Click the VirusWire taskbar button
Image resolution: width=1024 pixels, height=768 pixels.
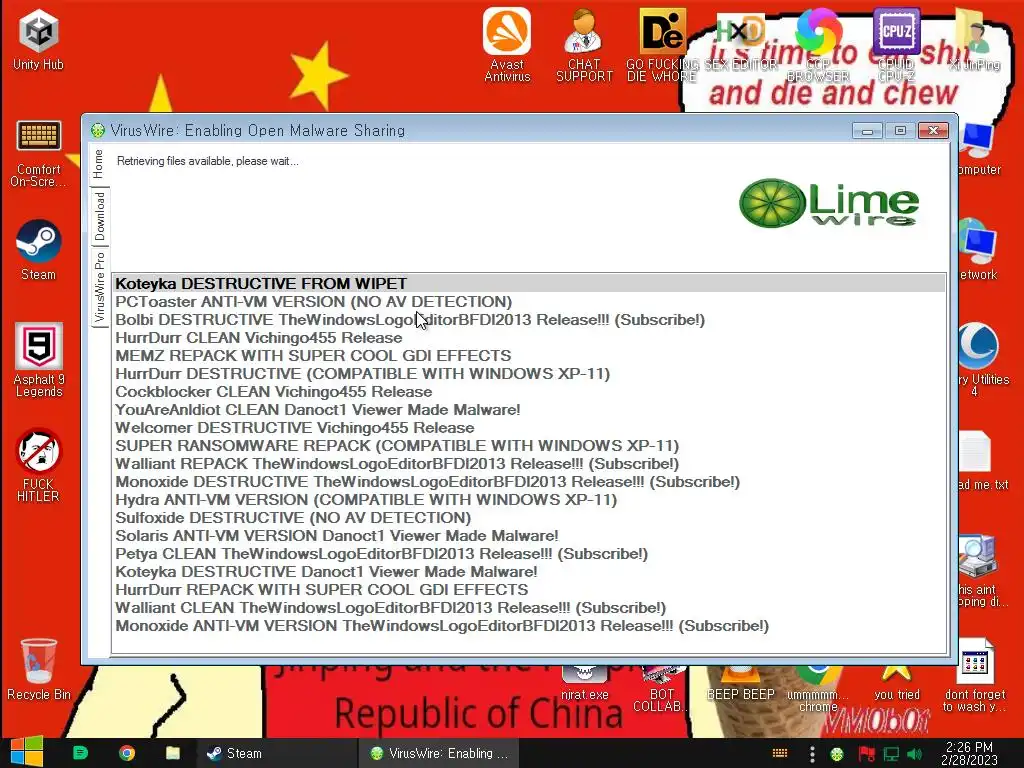(438, 753)
